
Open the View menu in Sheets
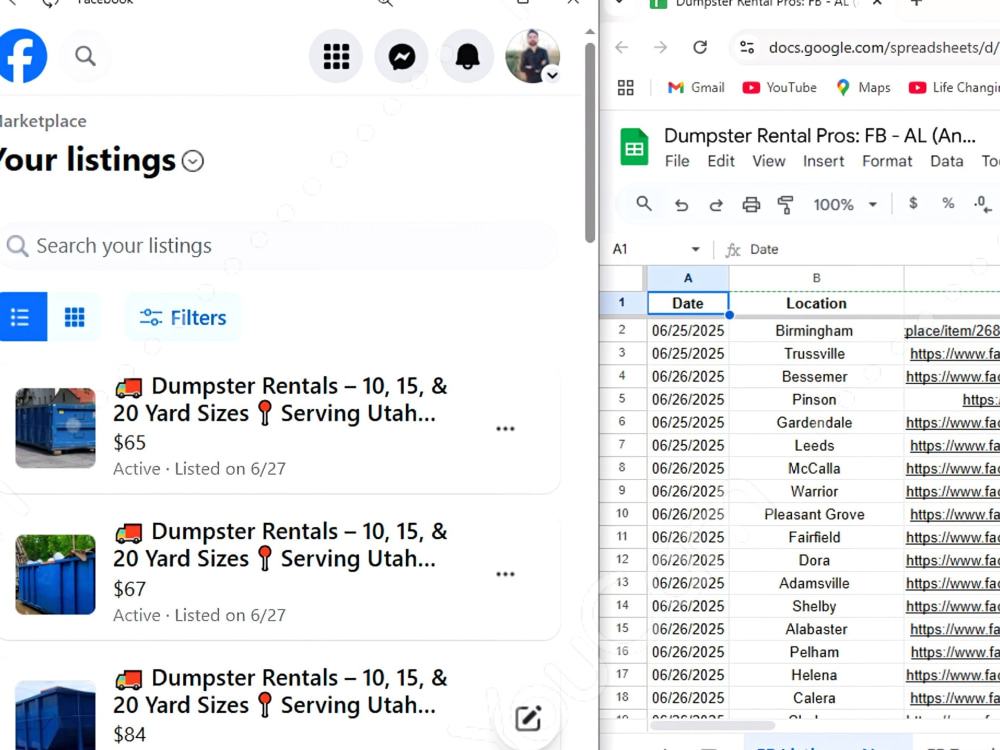(x=768, y=161)
